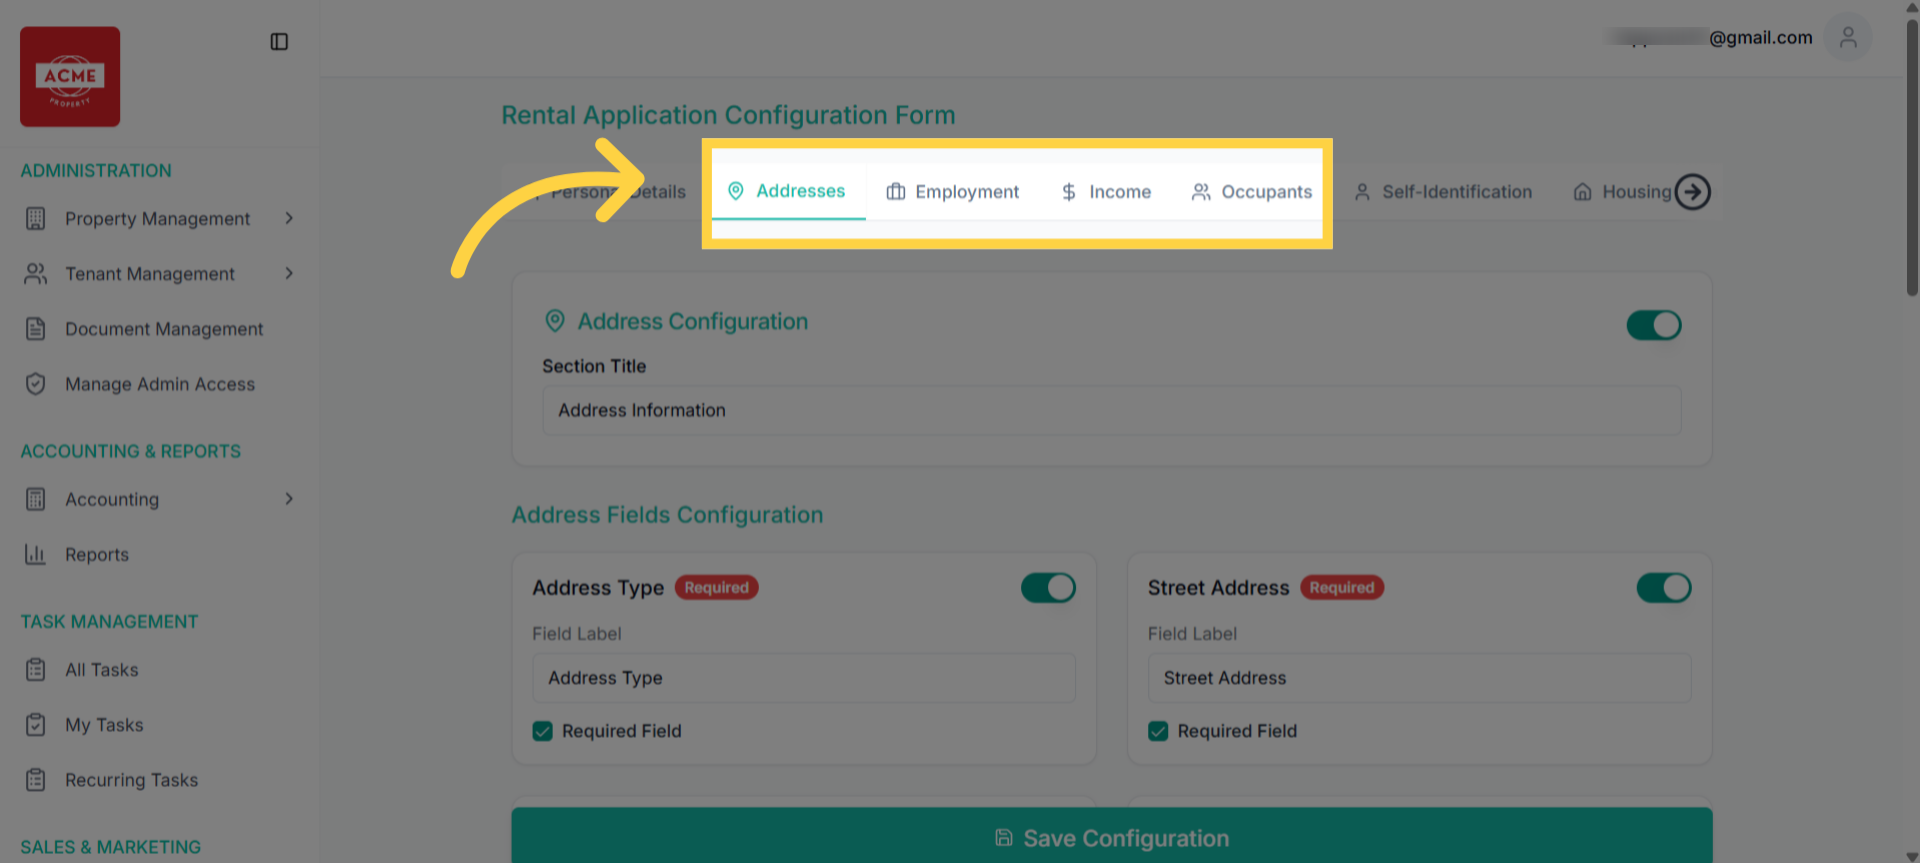This screenshot has width=1920, height=863.
Task: Switch to the Income tab
Action: tap(1106, 192)
